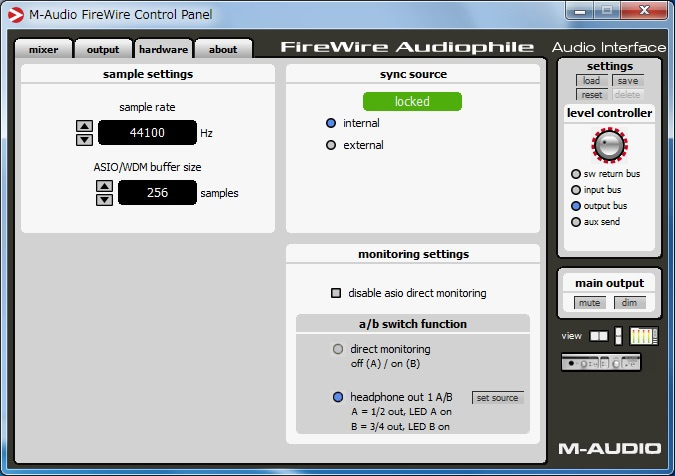Switch to the mixer tab
675x476 pixels.
coord(43,49)
